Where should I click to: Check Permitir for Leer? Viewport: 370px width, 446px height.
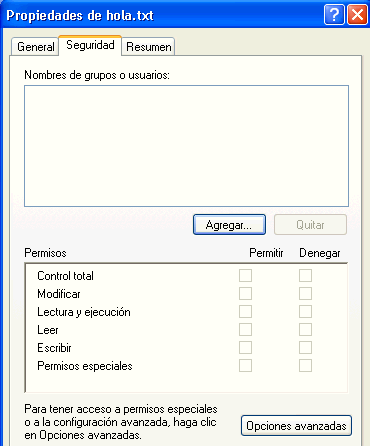point(245,330)
